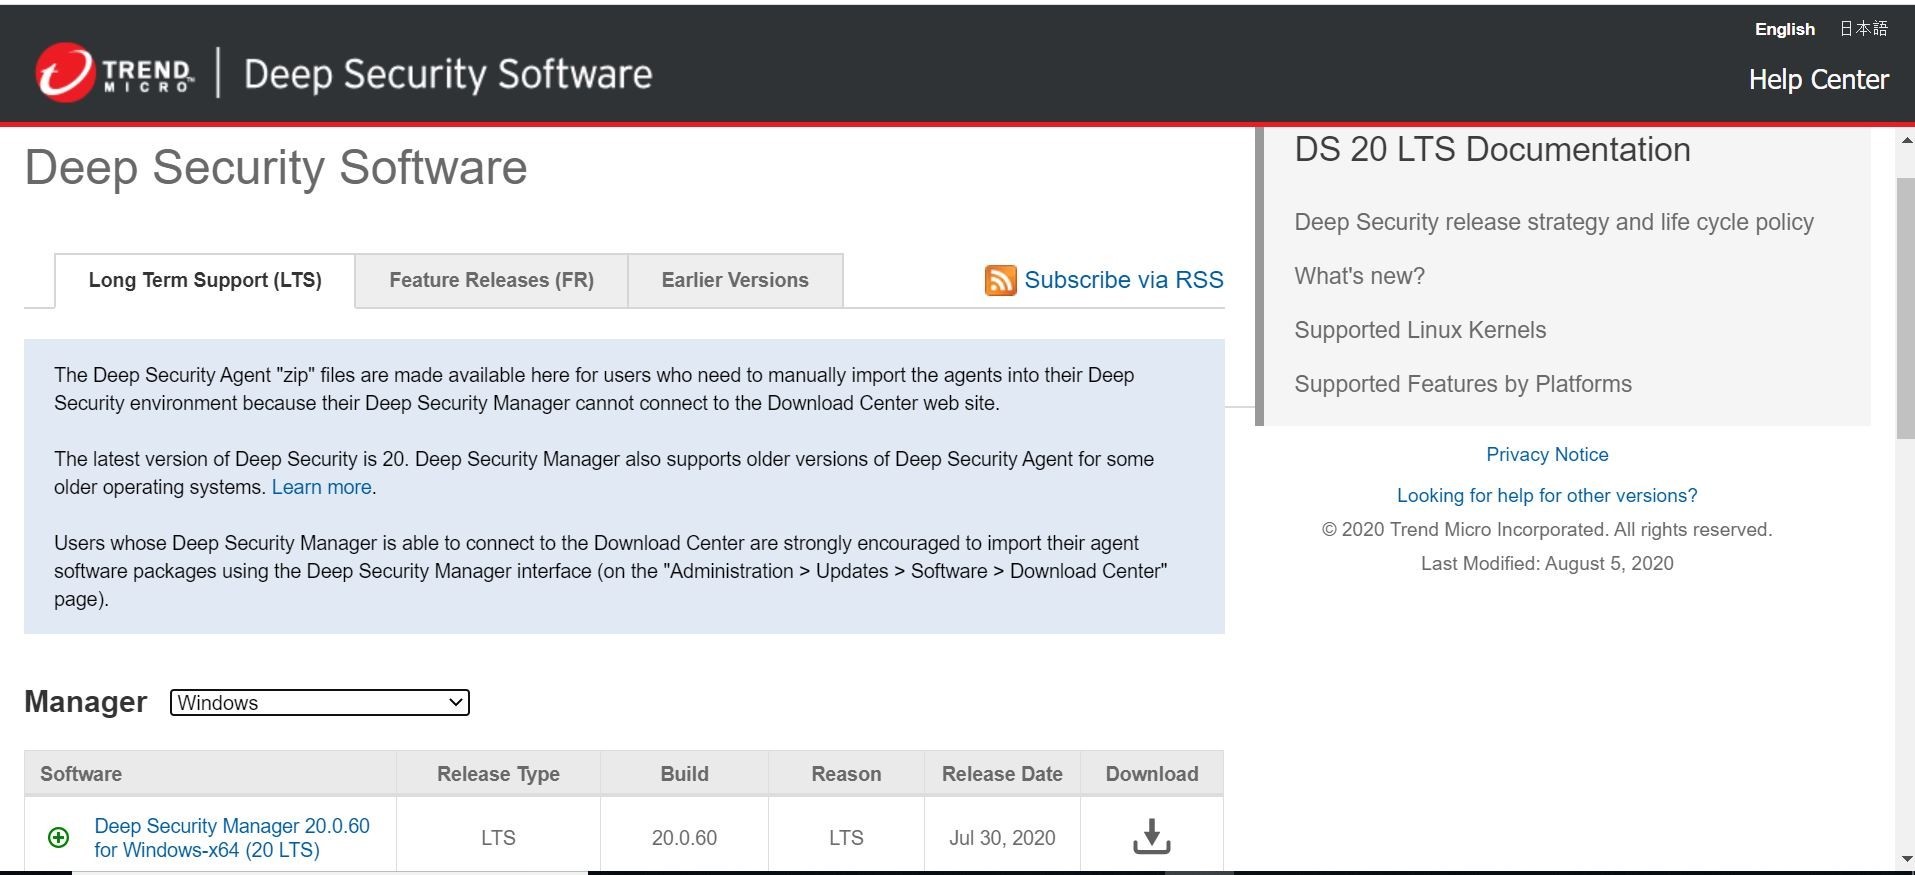Switch language to 日本語

click(x=1863, y=29)
